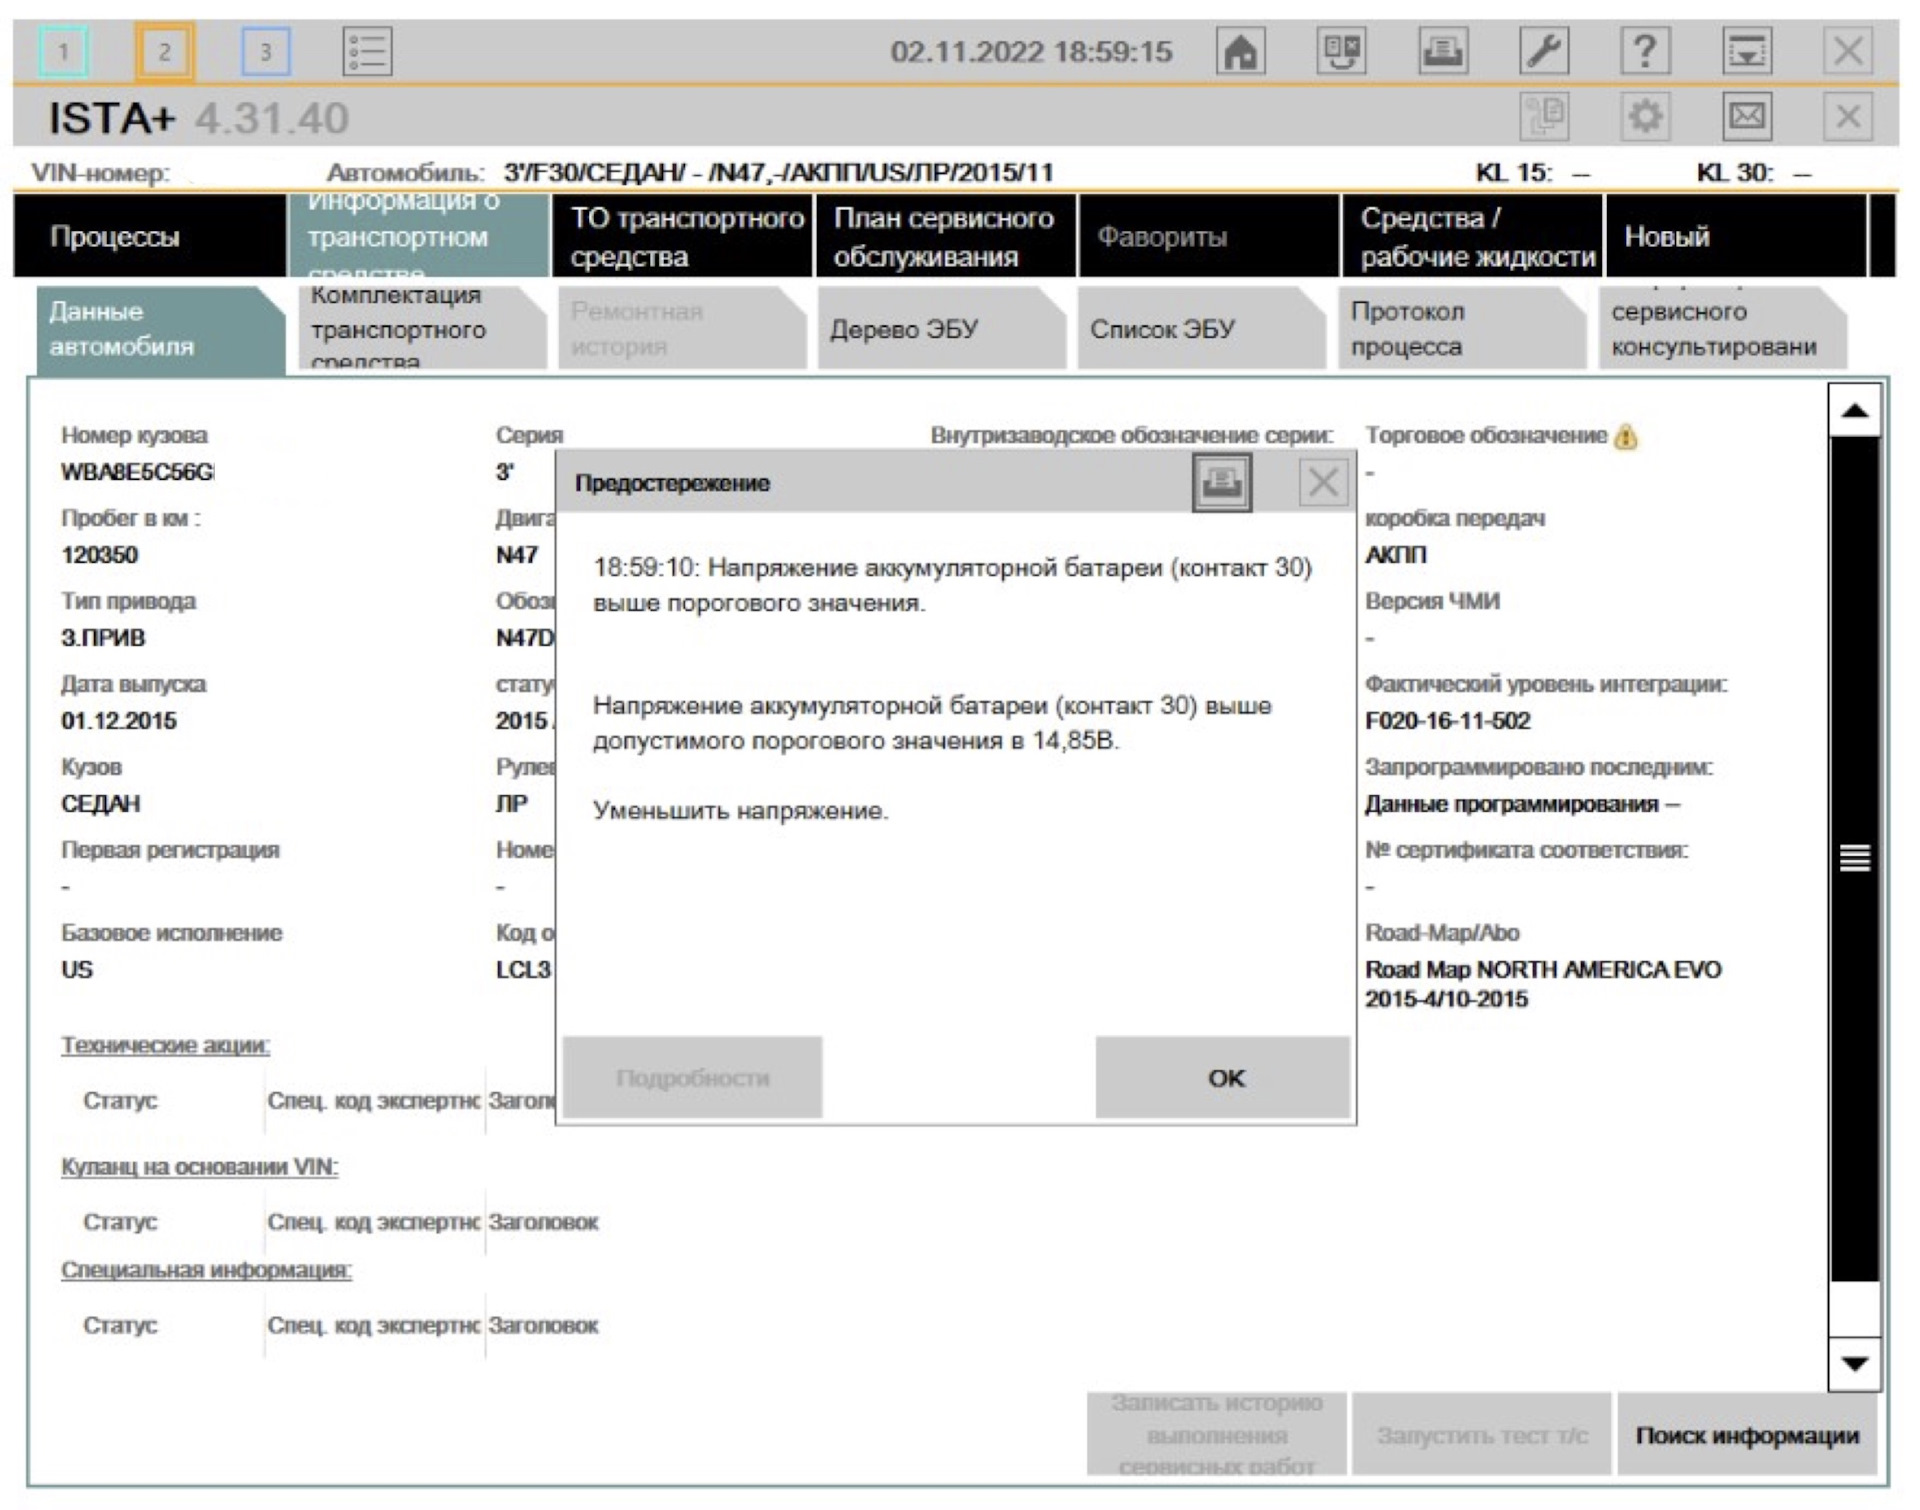Click production date 01.12.2015

click(118, 720)
